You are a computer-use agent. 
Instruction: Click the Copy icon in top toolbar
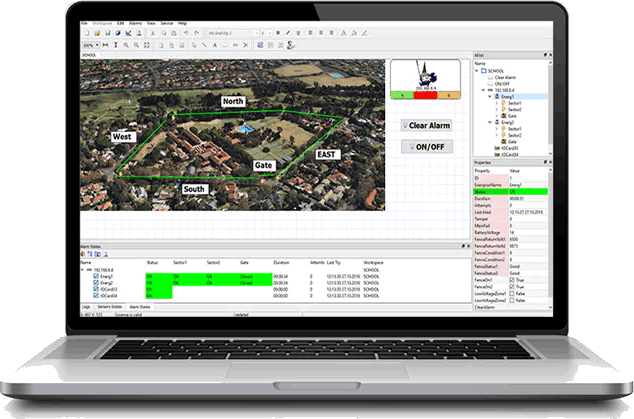(163, 33)
